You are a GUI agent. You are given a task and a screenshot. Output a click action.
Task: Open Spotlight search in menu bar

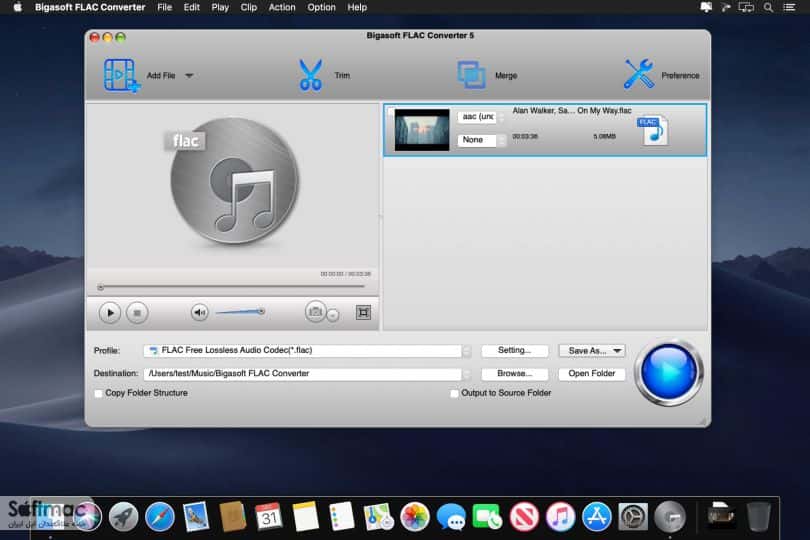[x=768, y=7]
